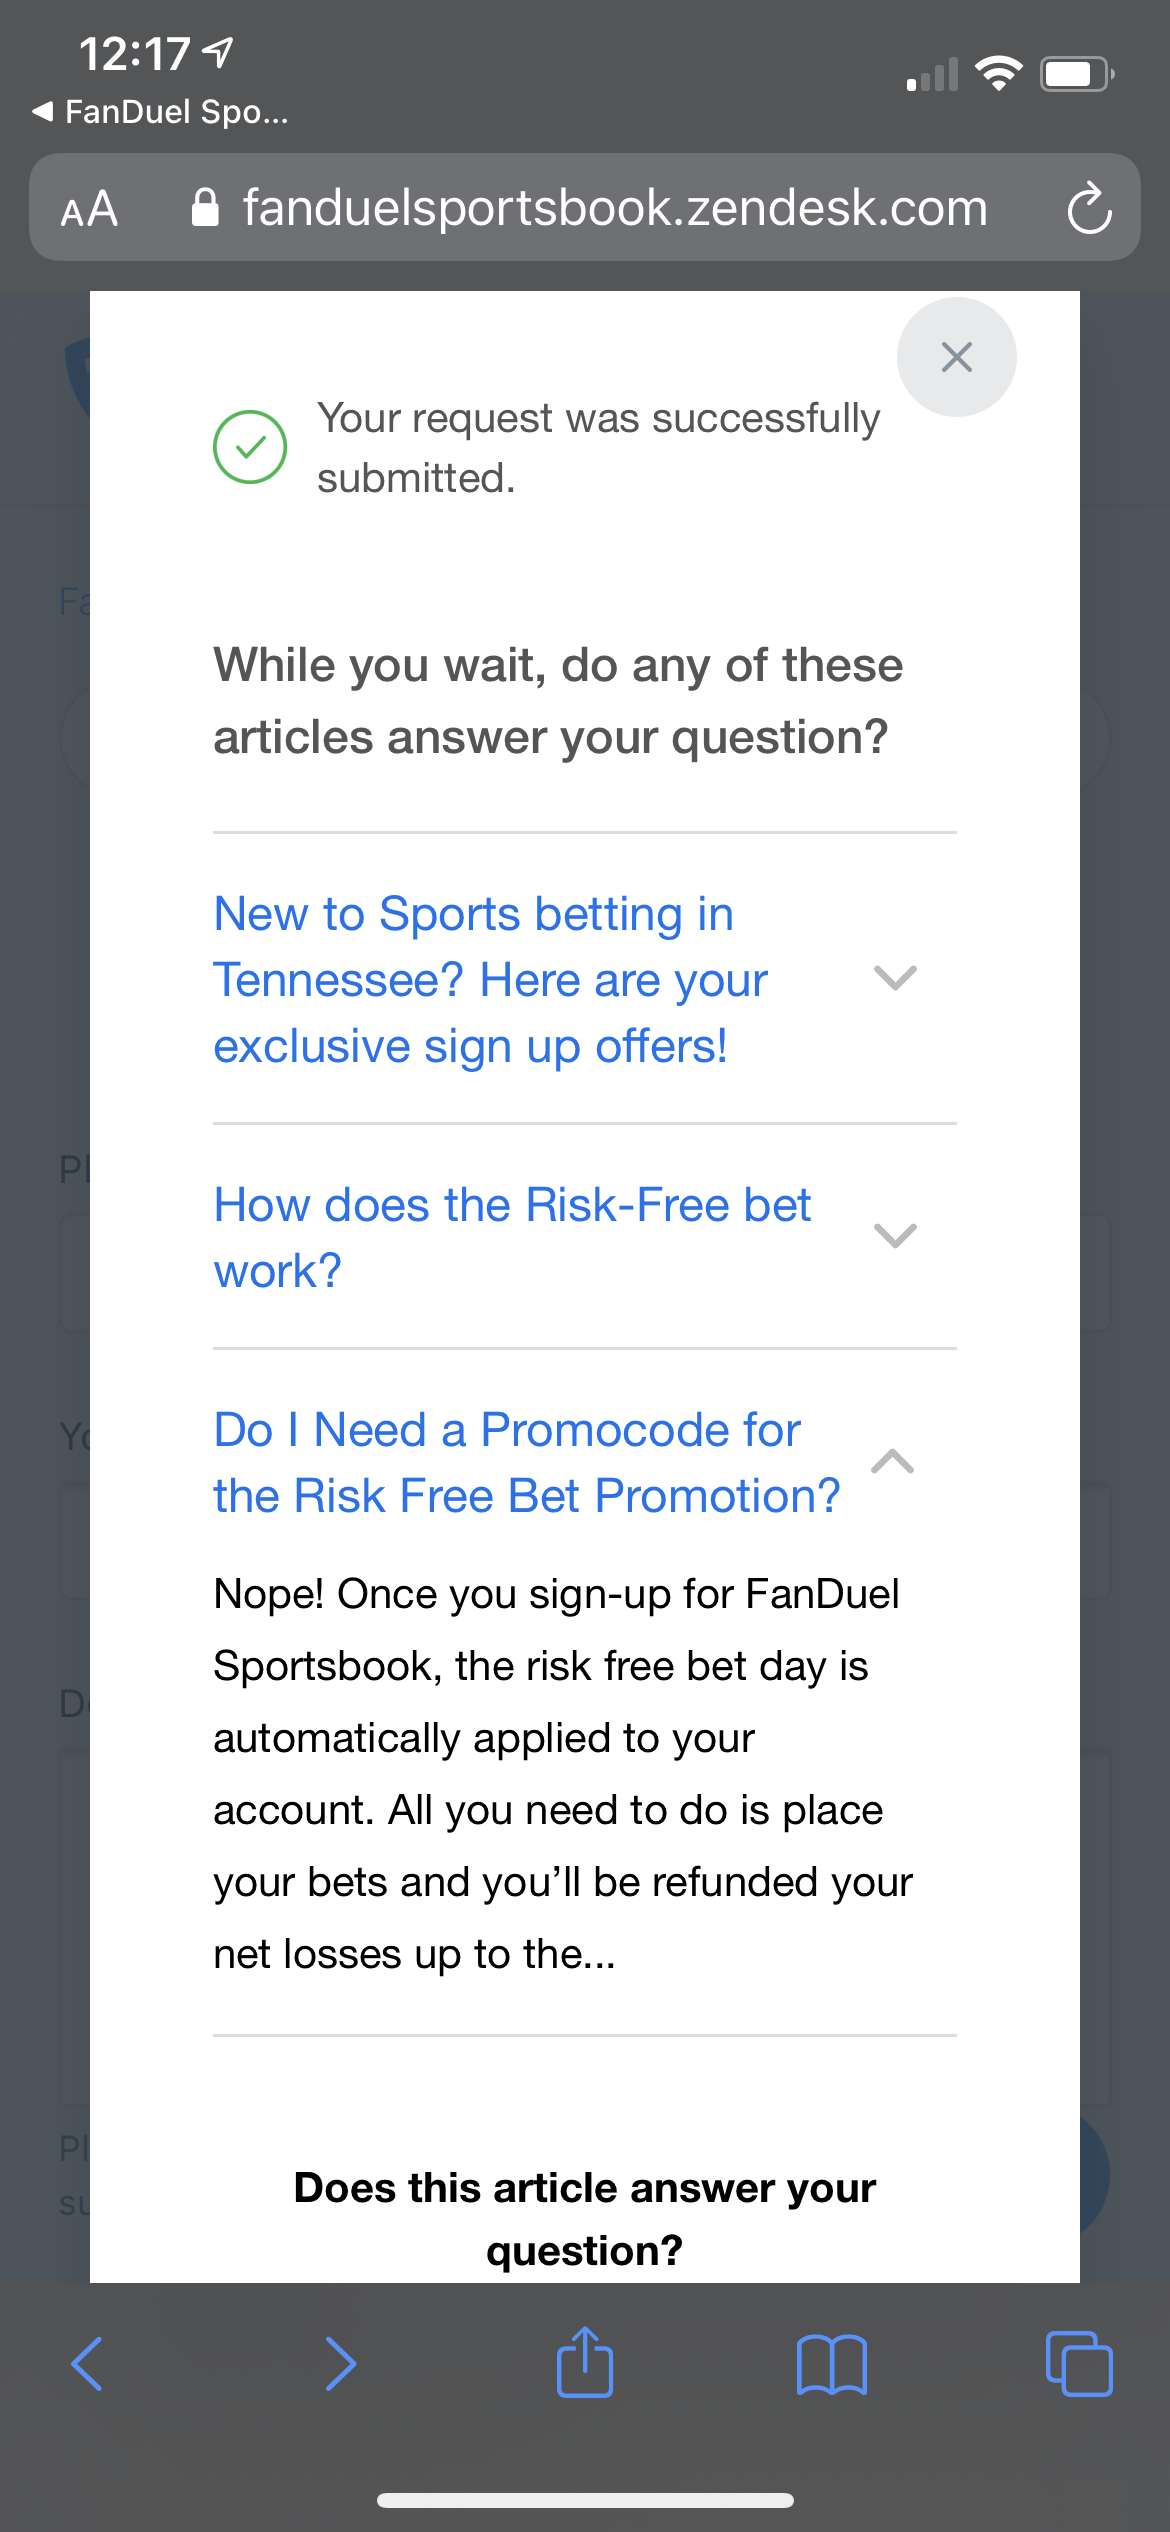Tap the Safari reload page icon

(x=1089, y=208)
